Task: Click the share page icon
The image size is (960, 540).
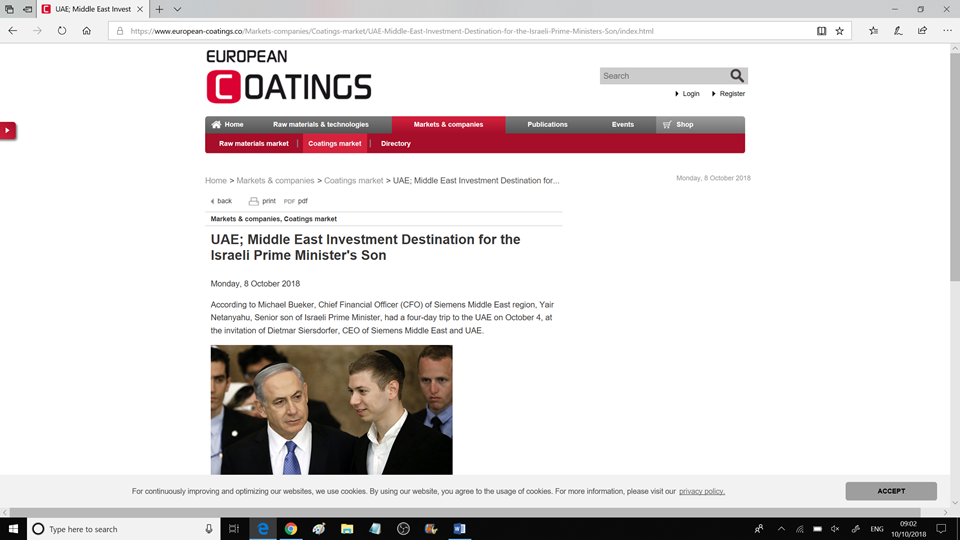Action: pos(923,31)
